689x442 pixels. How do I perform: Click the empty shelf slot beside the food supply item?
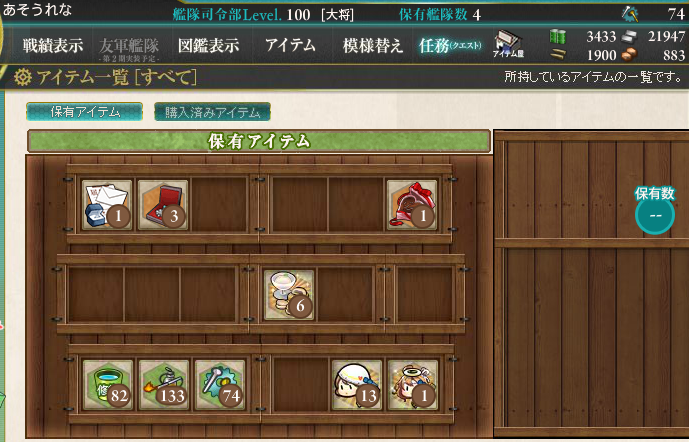coord(345,295)
